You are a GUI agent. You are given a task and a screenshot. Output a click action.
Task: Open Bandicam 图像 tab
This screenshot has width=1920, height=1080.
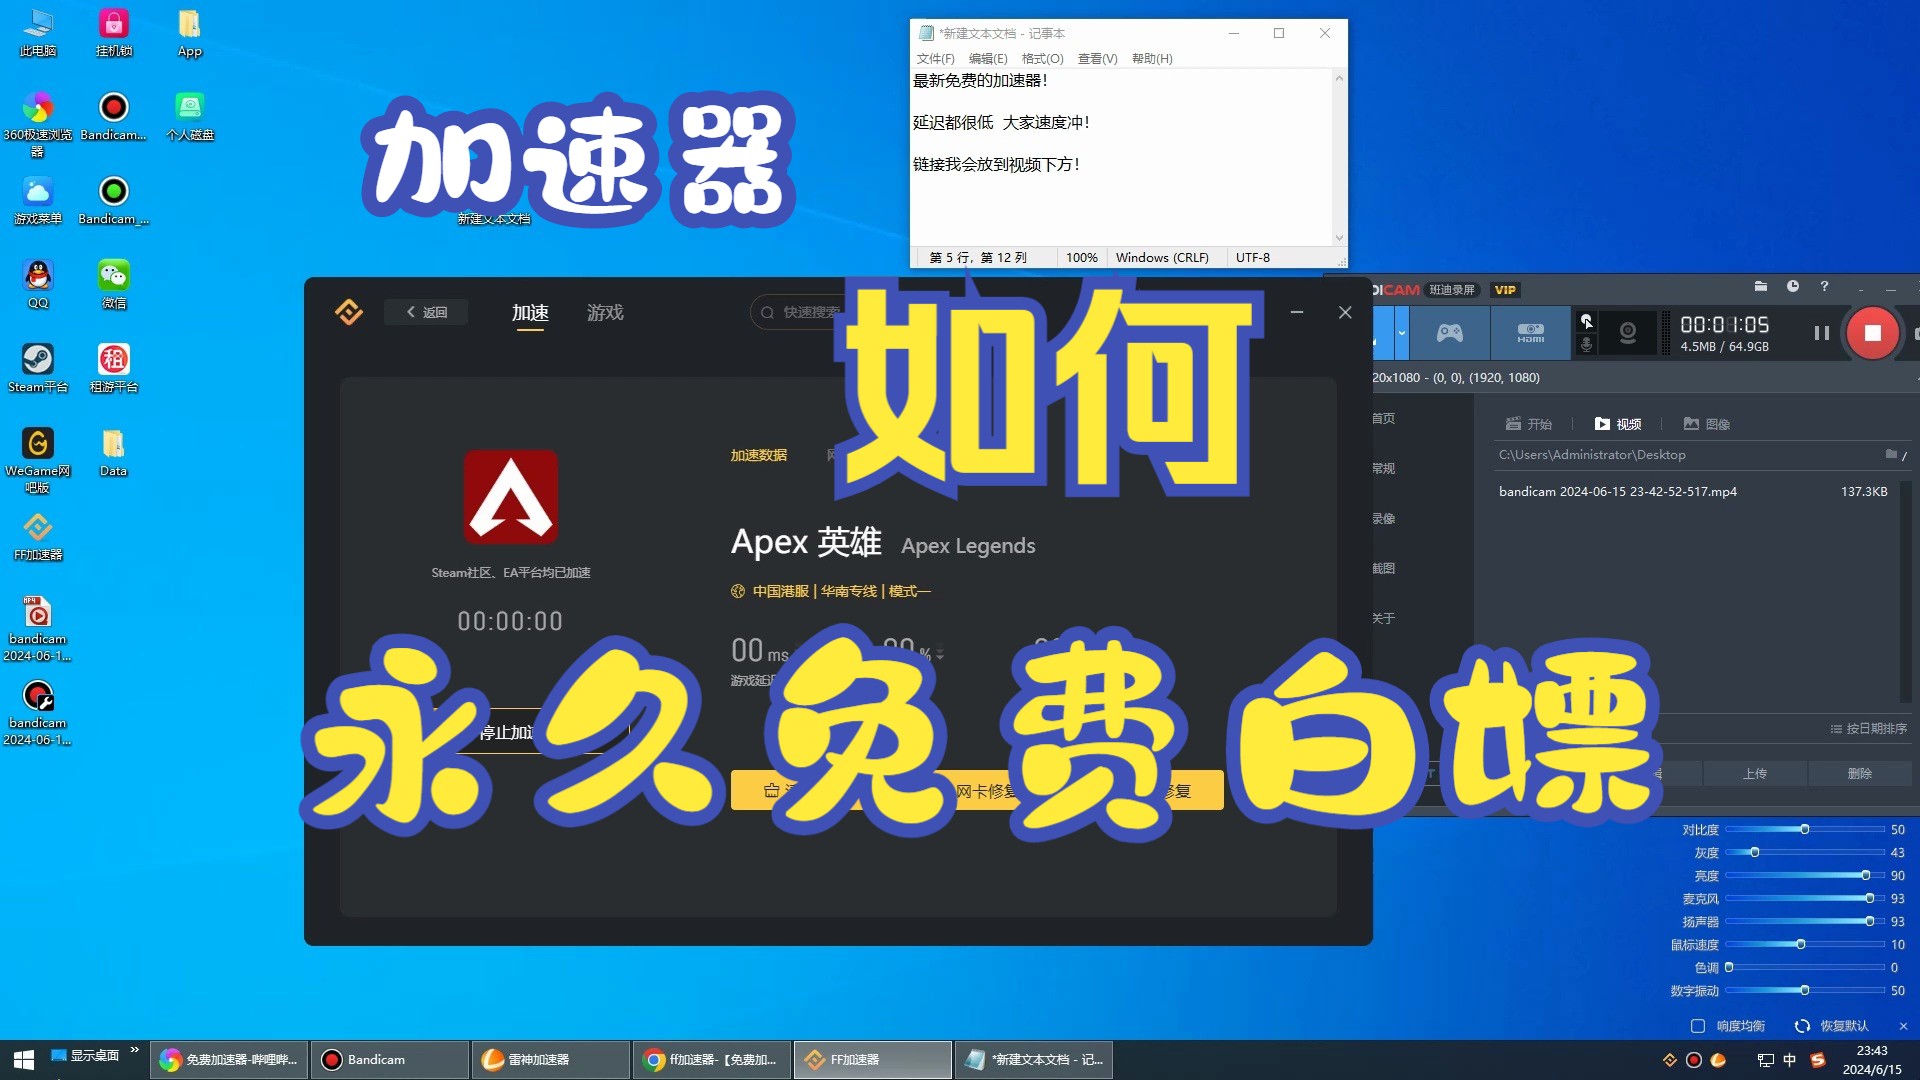(1707, 424)
